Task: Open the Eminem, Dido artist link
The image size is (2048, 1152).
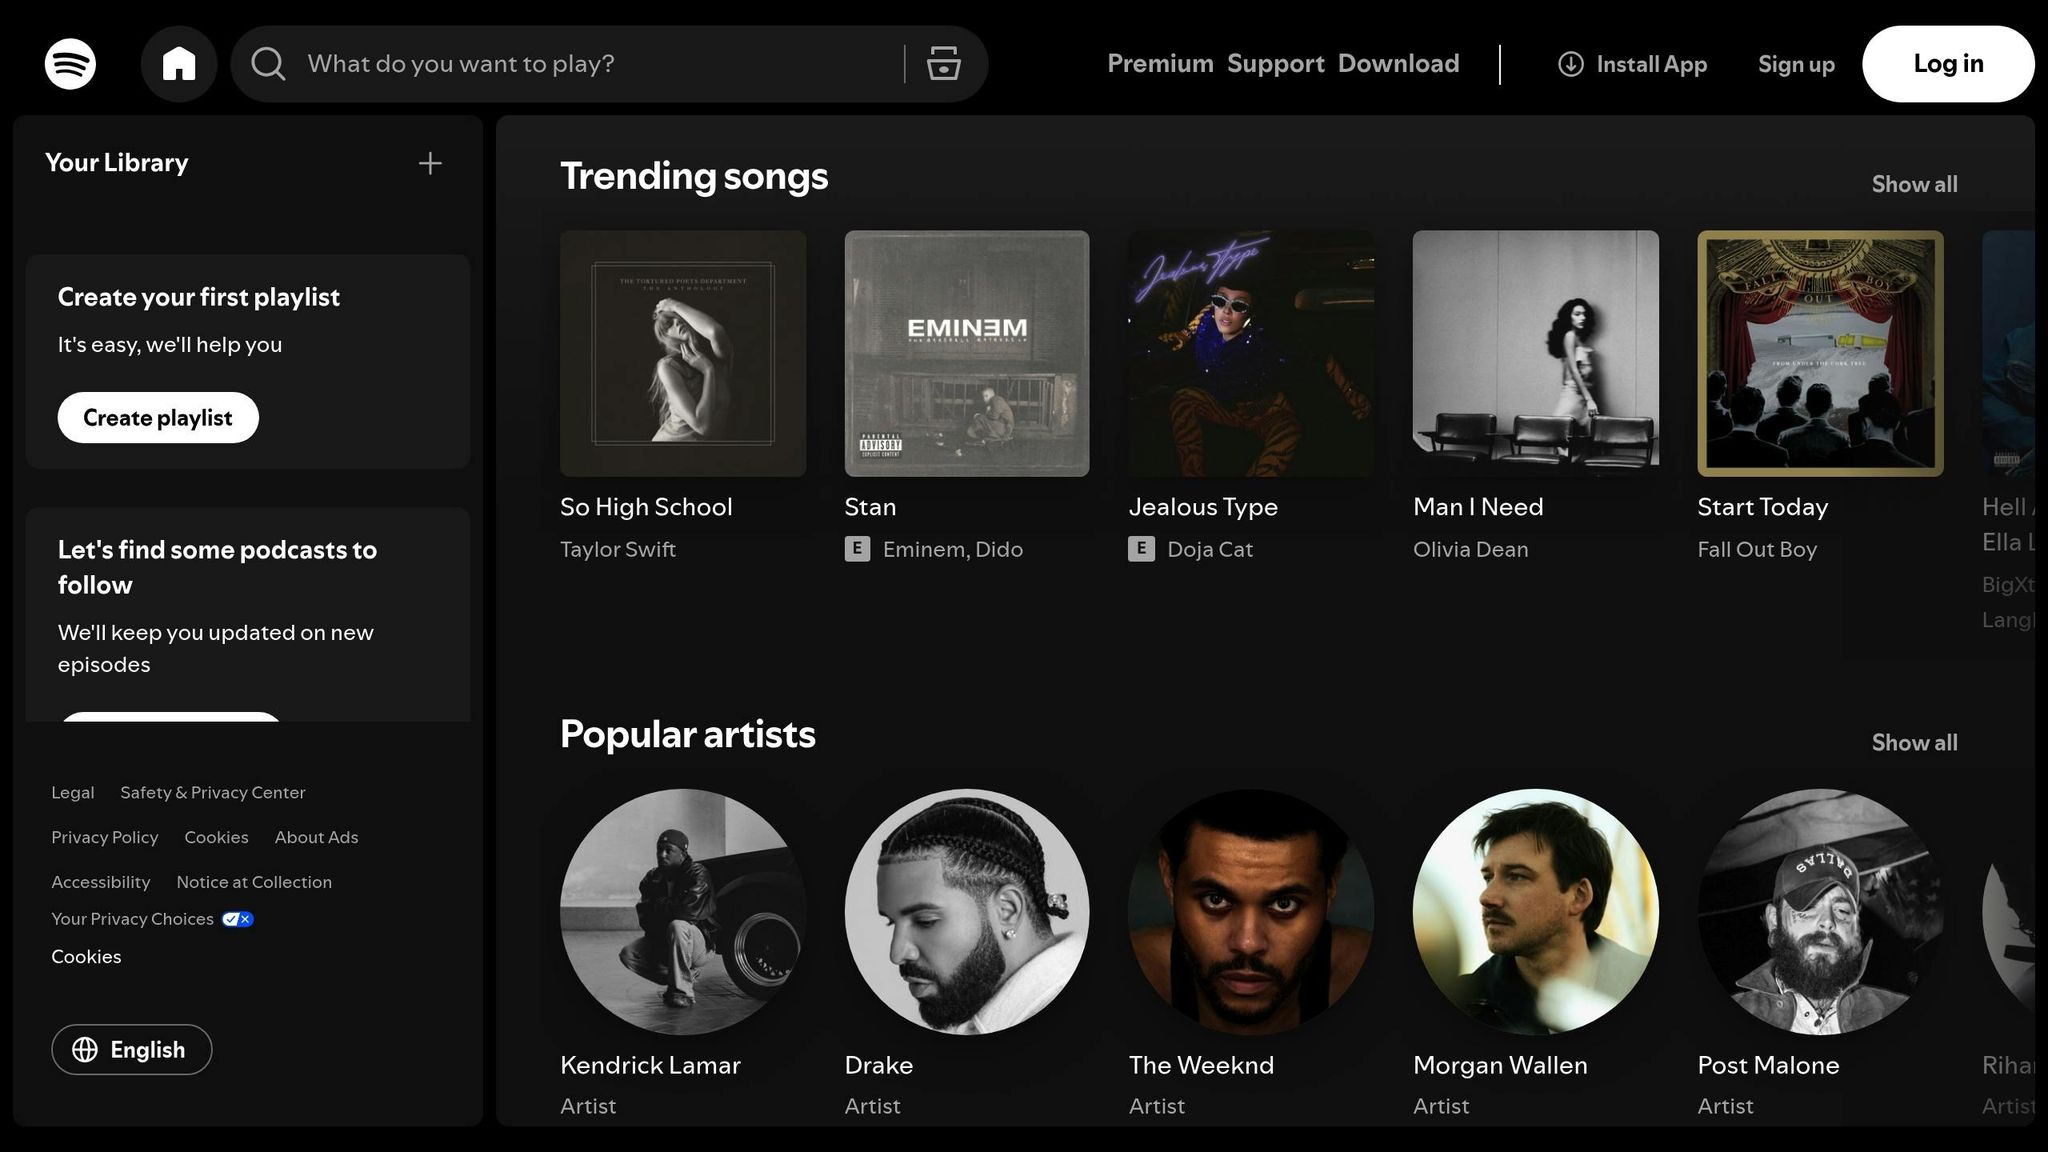Action: pos(953,549)
